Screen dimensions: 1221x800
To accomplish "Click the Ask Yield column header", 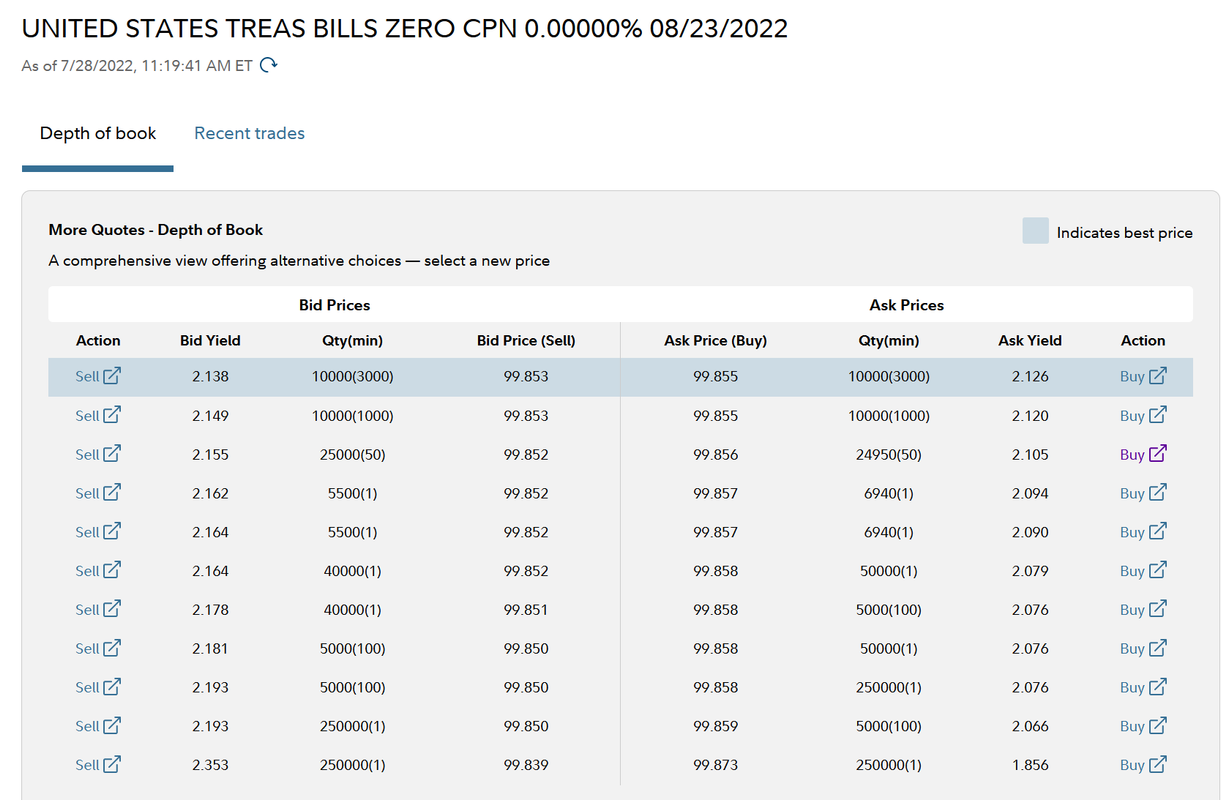I will pos(1030,340).
